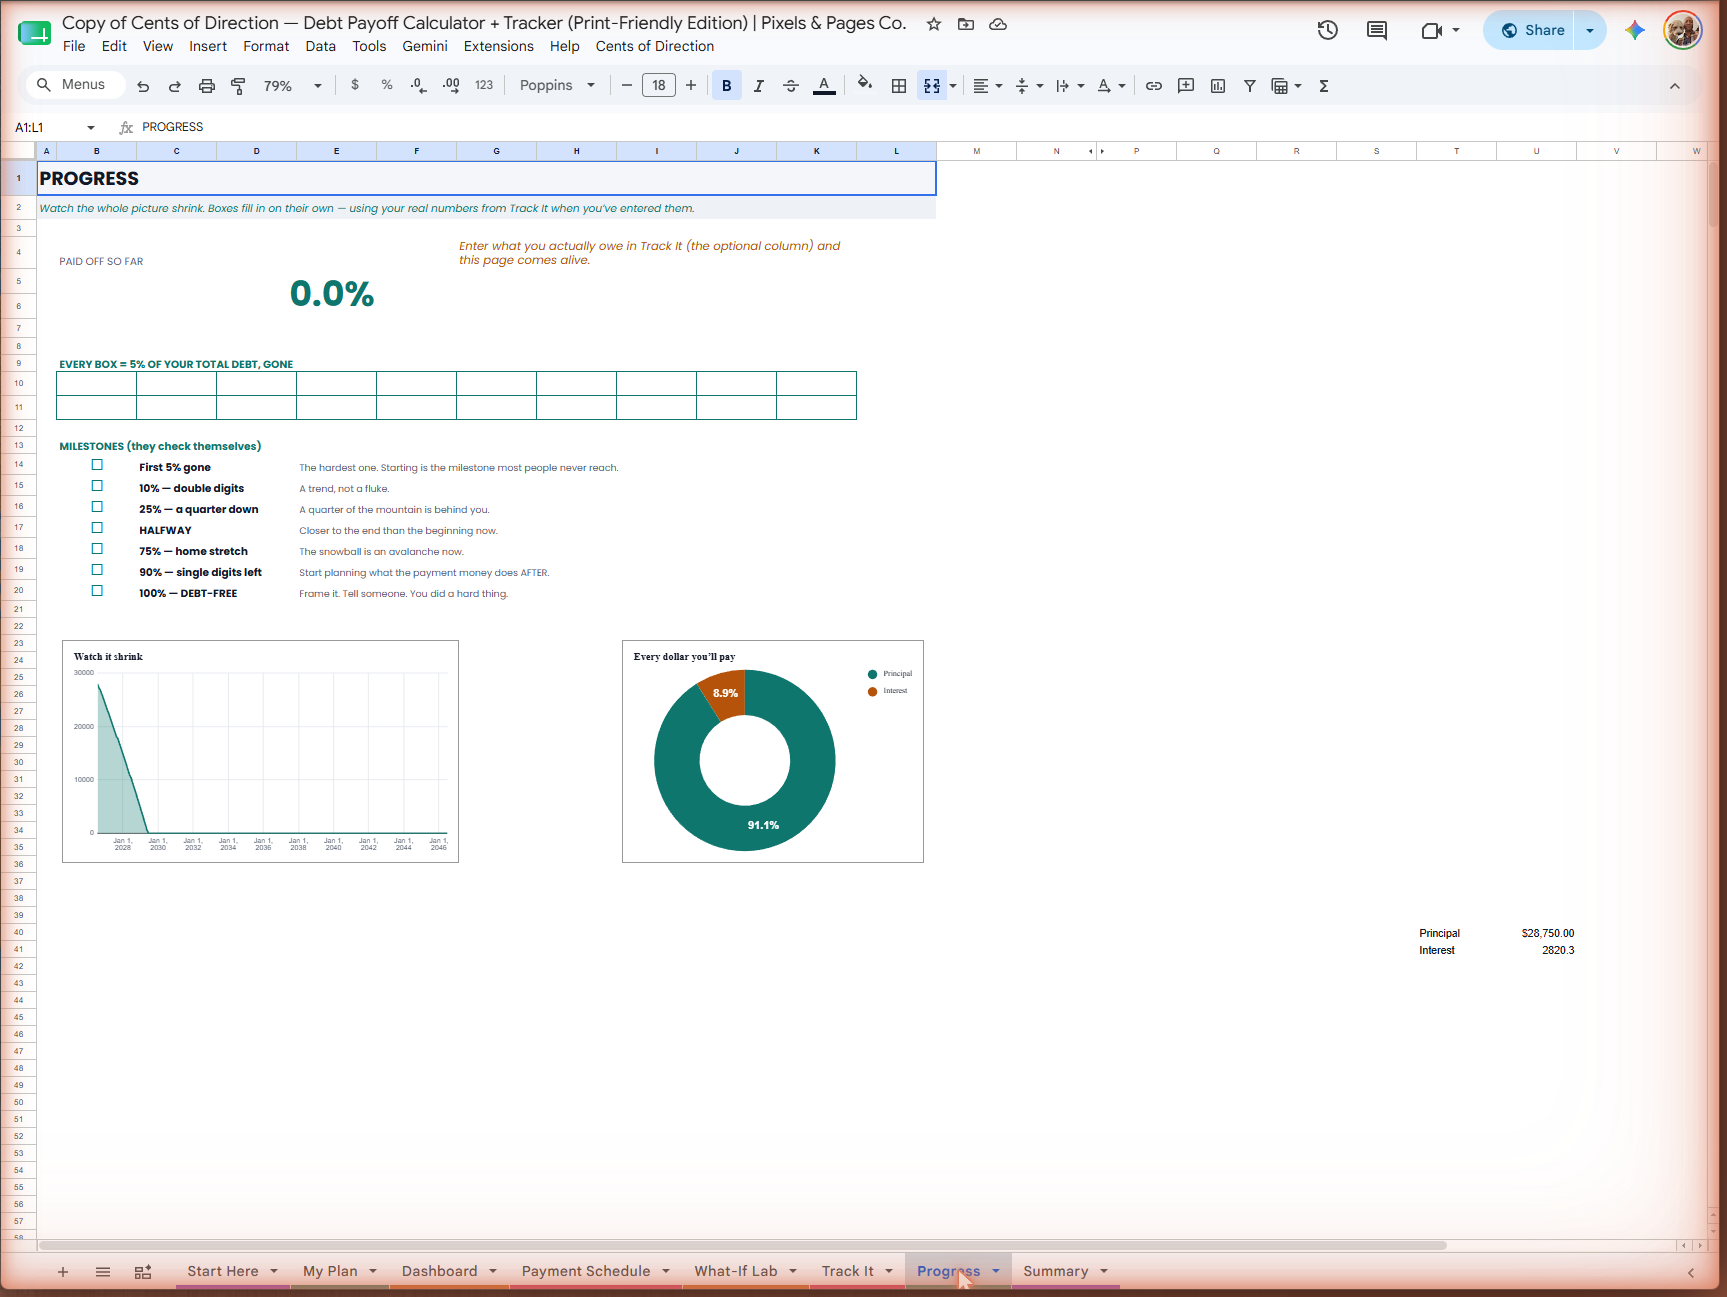Open the Borders tool
Screen dimensions: 1727x1297
point(899,86)
